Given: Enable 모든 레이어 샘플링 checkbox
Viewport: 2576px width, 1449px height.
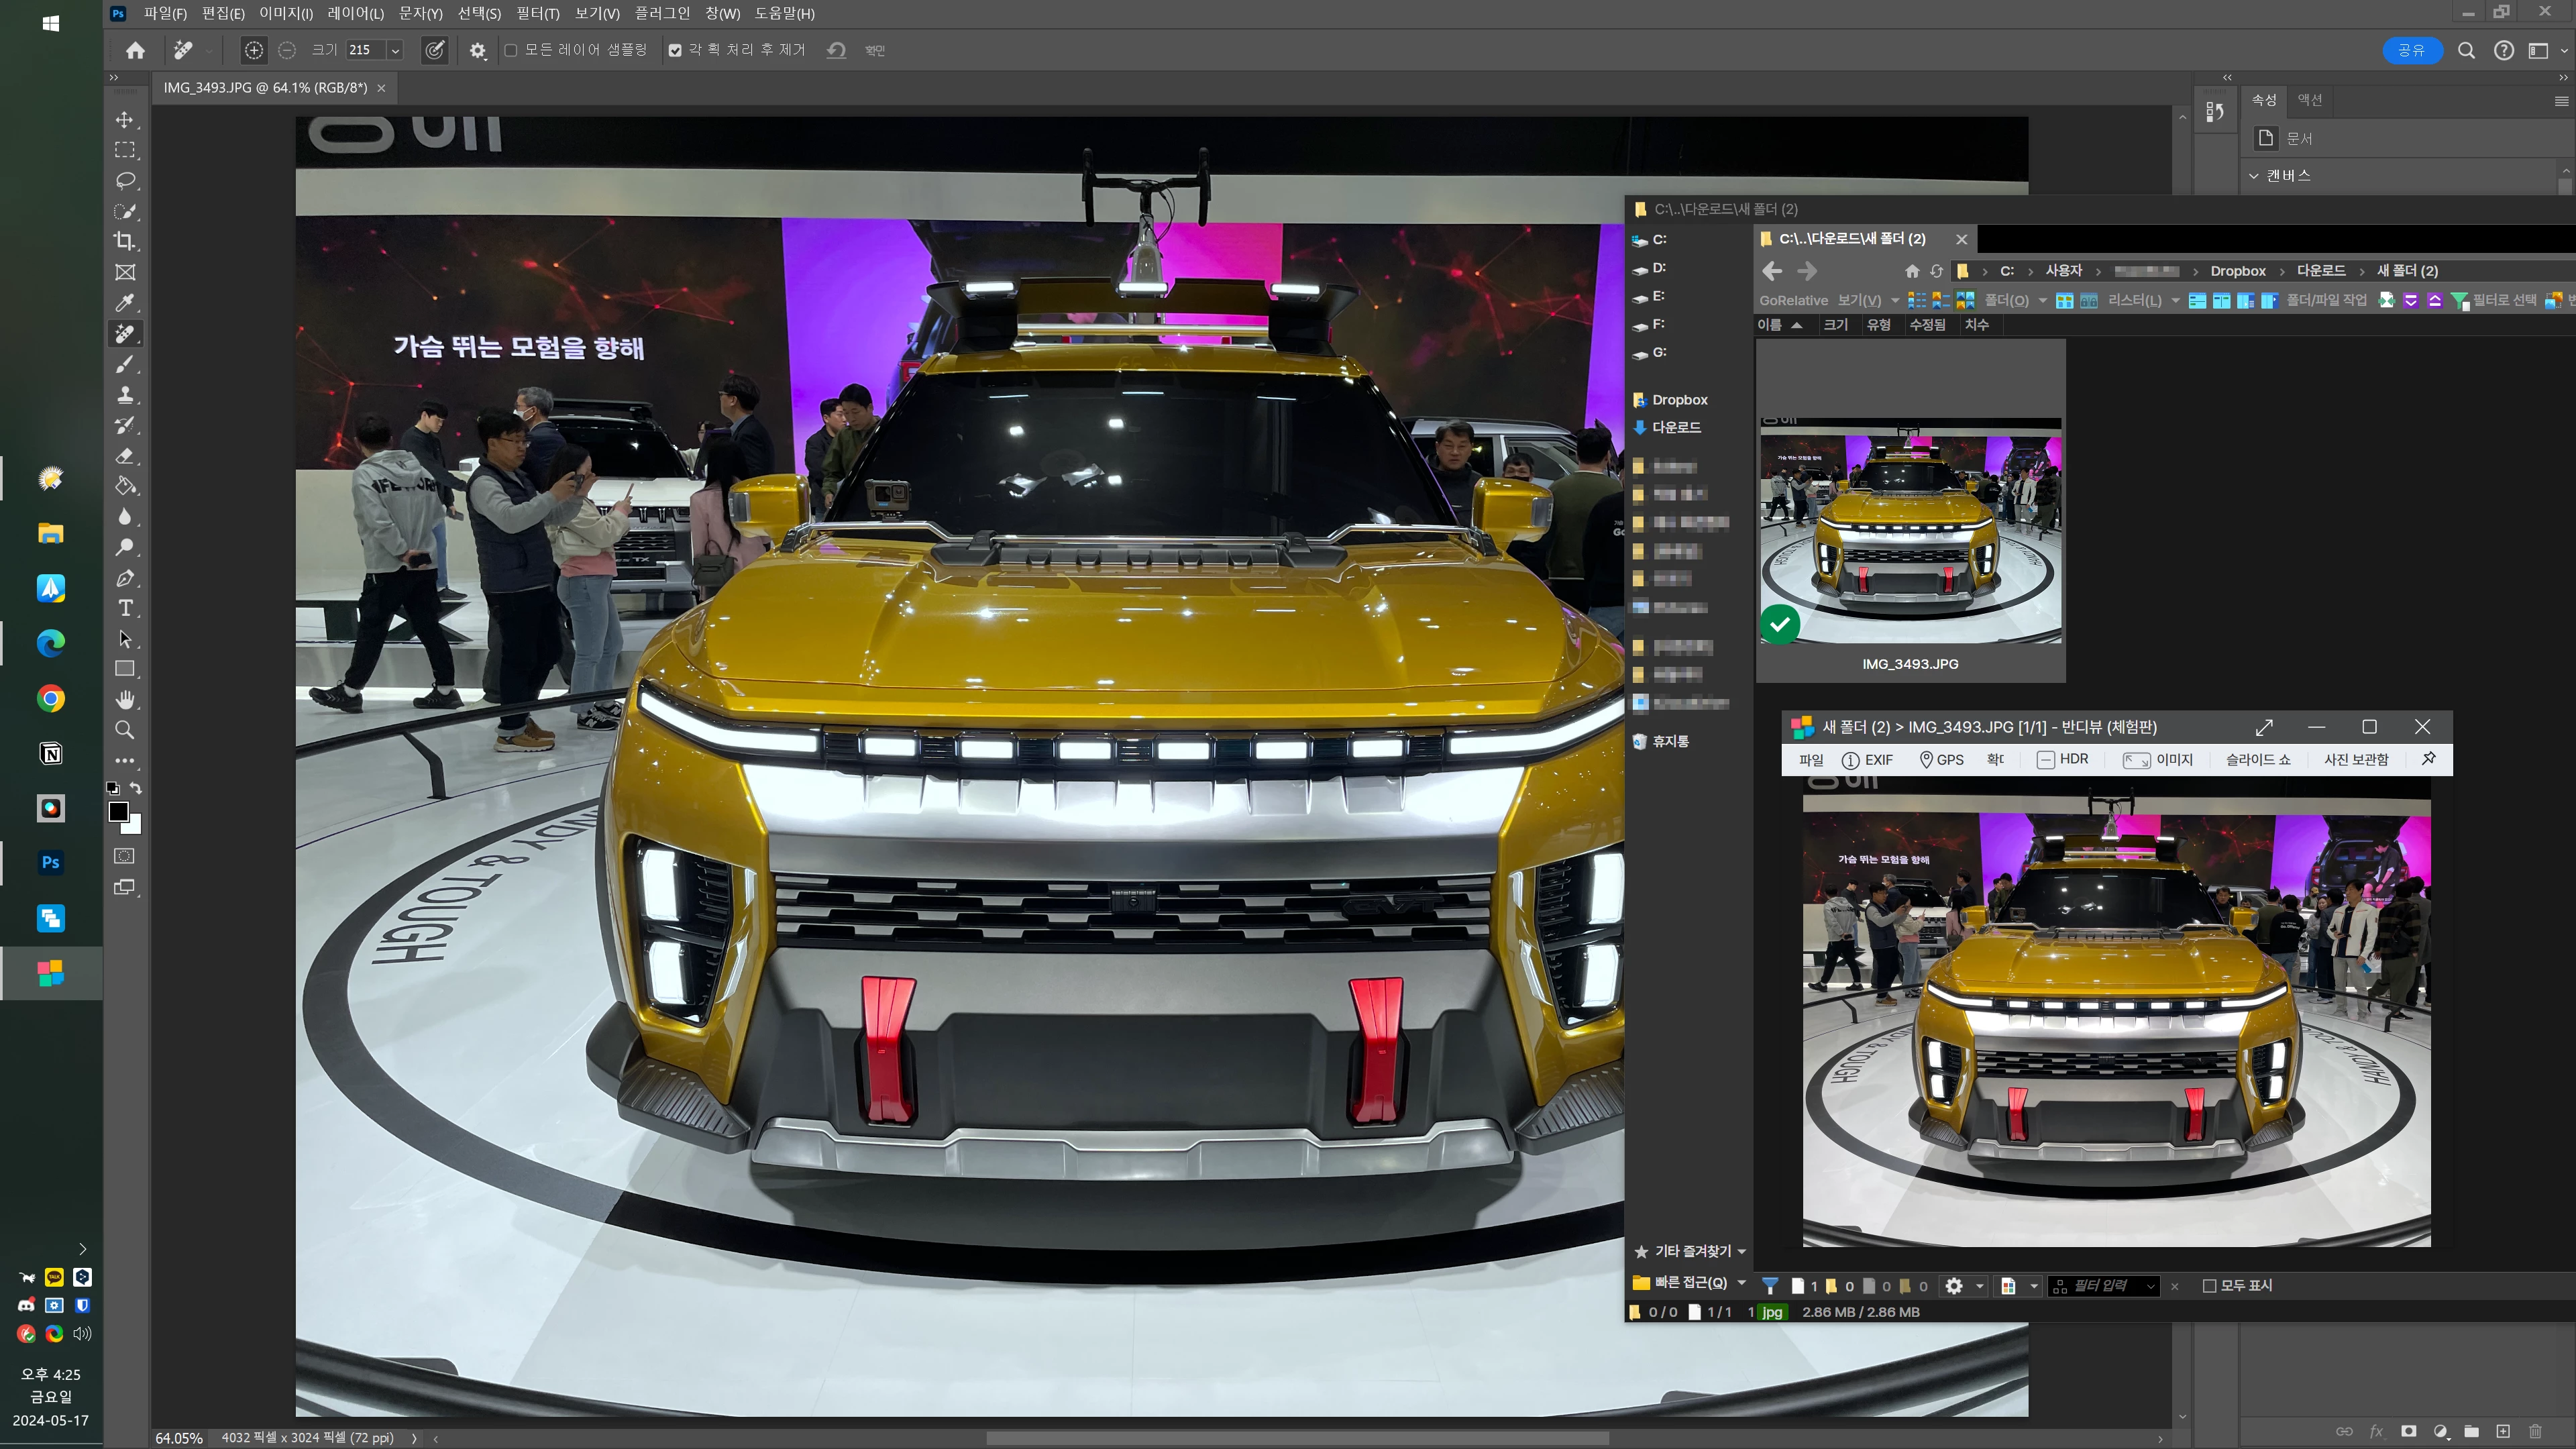Looking at the screenshot, I should (x=511, y=50).
